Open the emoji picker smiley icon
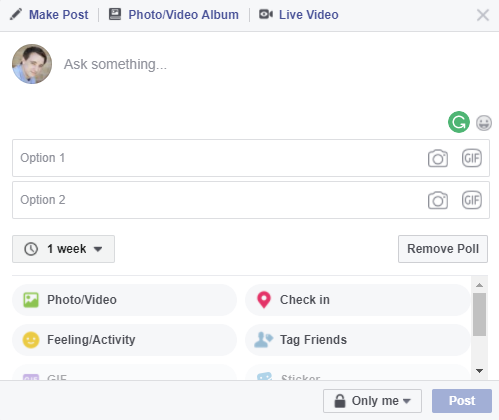Screen dimensions: 499x420 point(484,123)
